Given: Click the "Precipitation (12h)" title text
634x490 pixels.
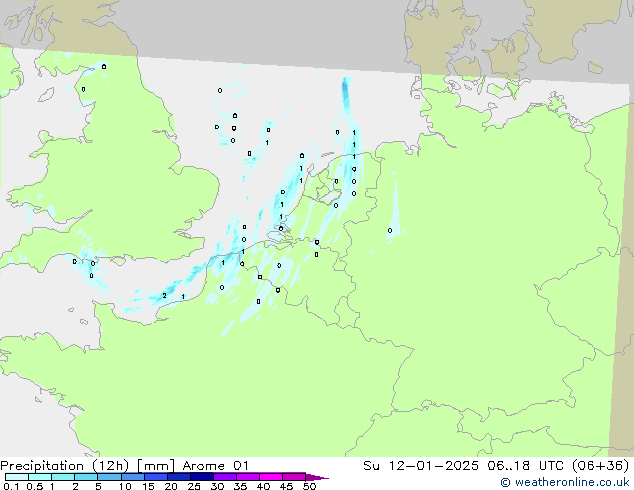Looking at the screenshot, I should point(65,466).
